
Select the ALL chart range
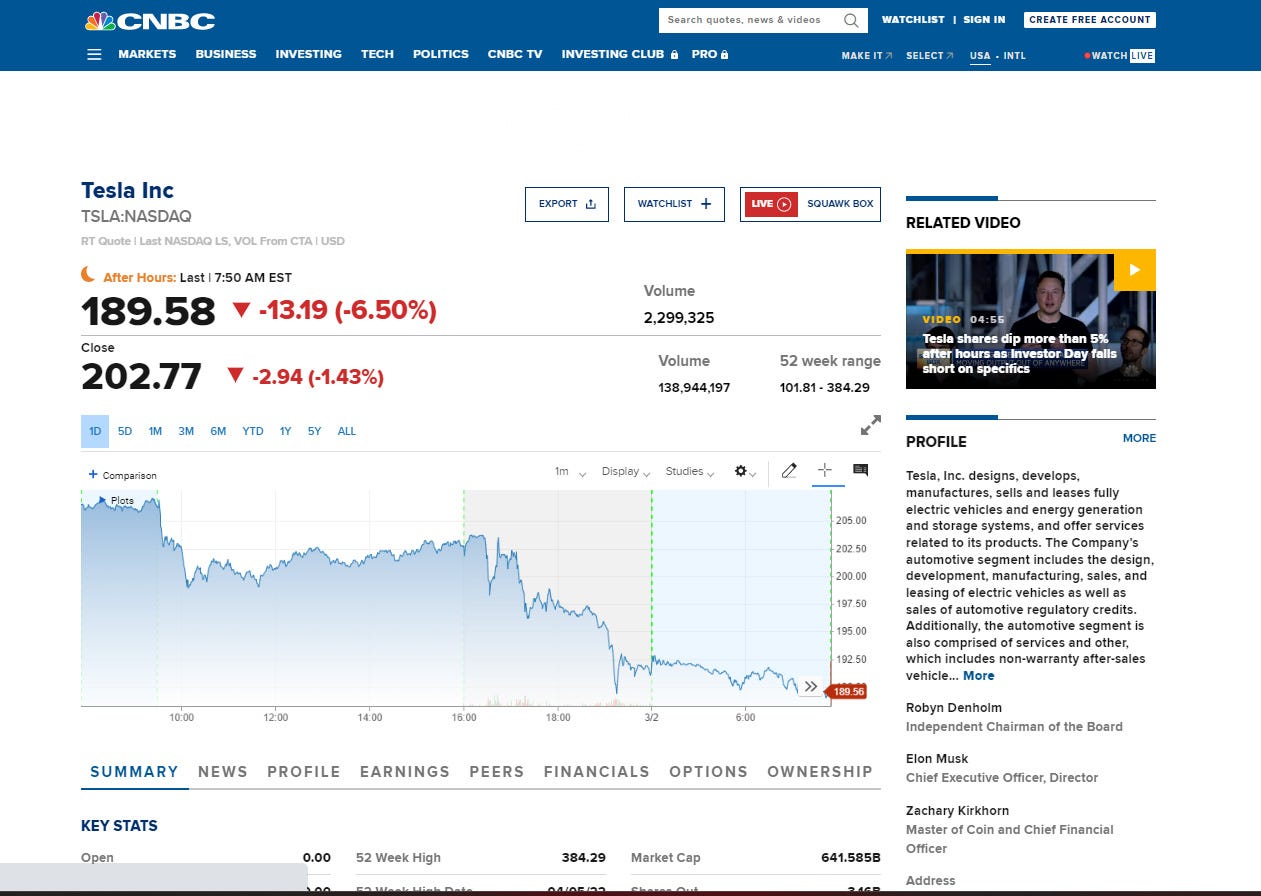pos(346,432)
